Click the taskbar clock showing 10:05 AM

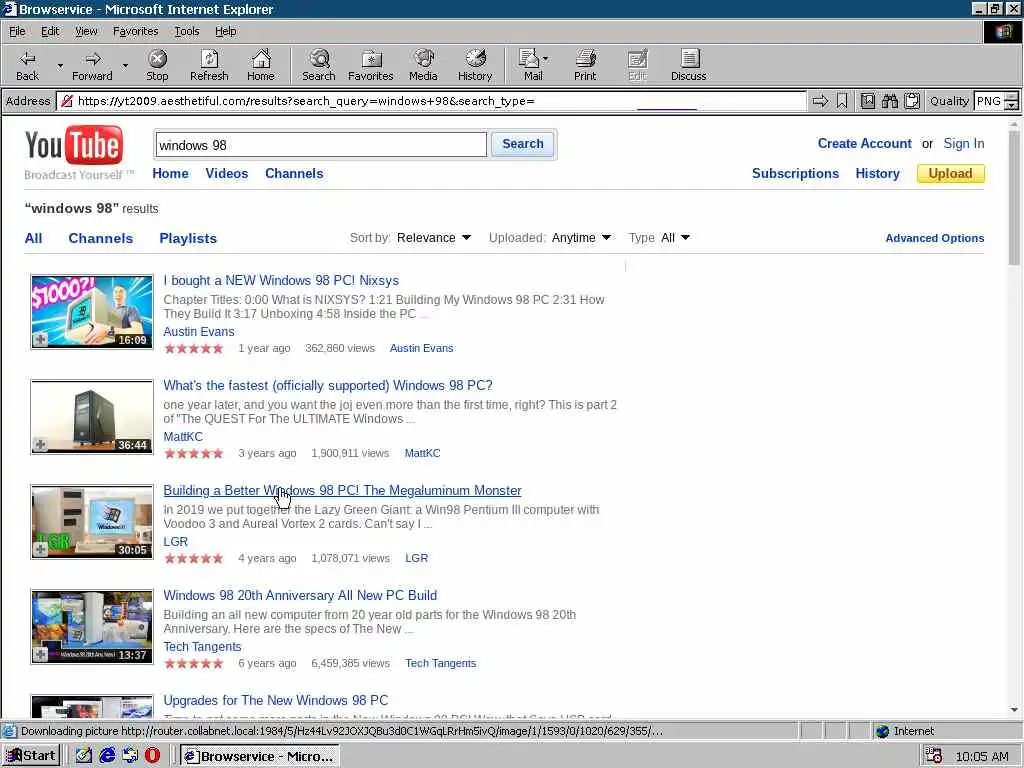click(x=982, y=756)
